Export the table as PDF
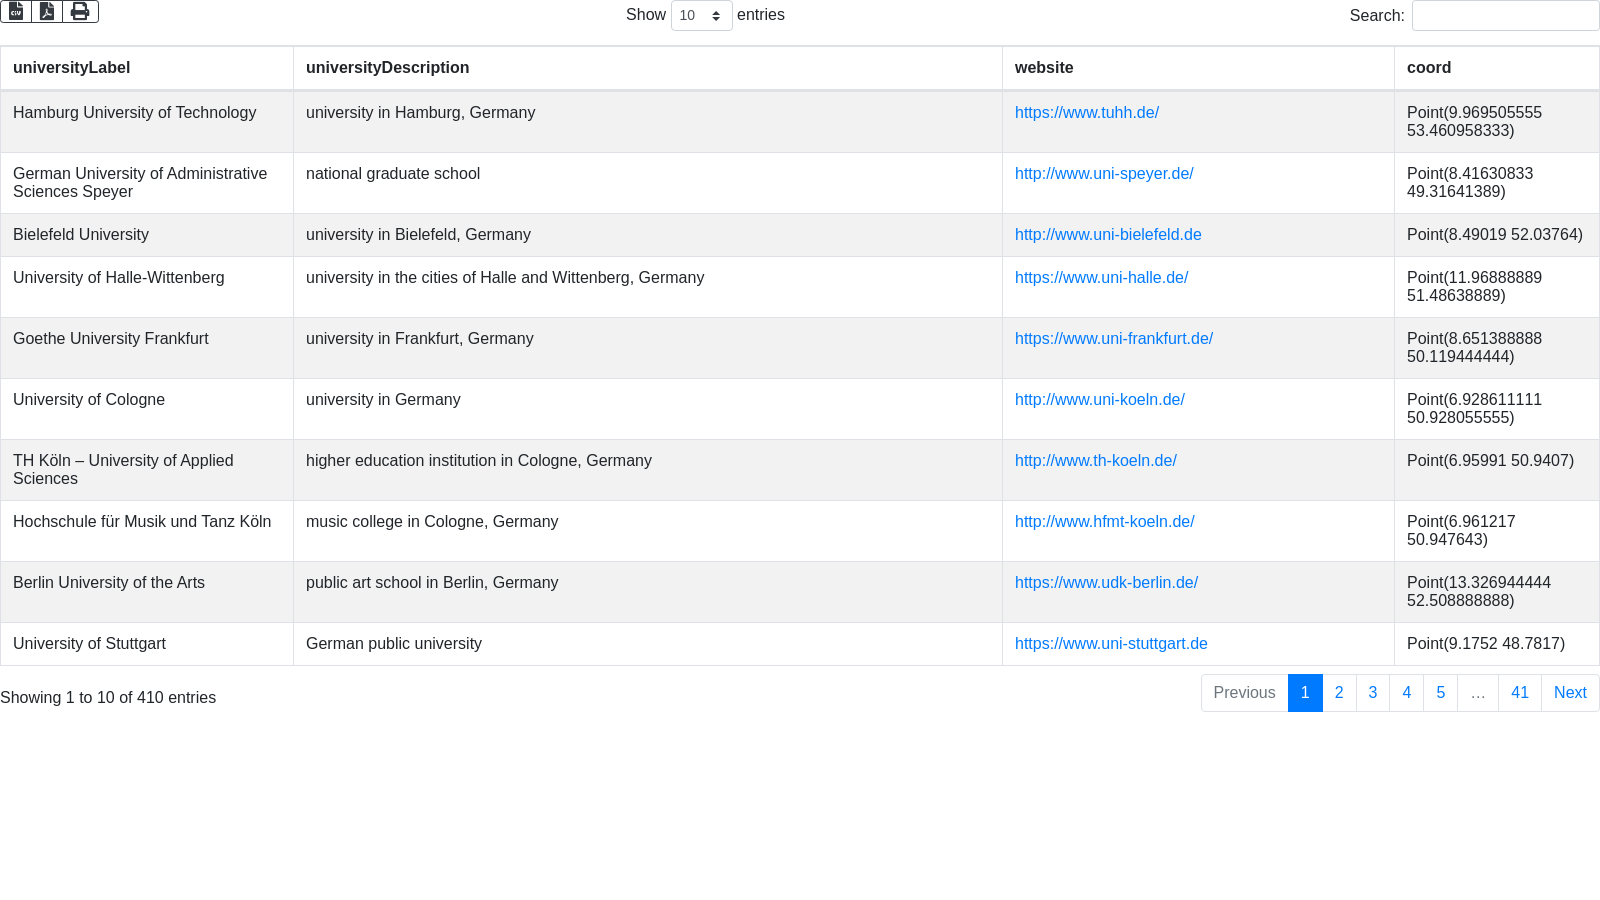The width and height of the screenshot is (1600, 900). point(47,11)
